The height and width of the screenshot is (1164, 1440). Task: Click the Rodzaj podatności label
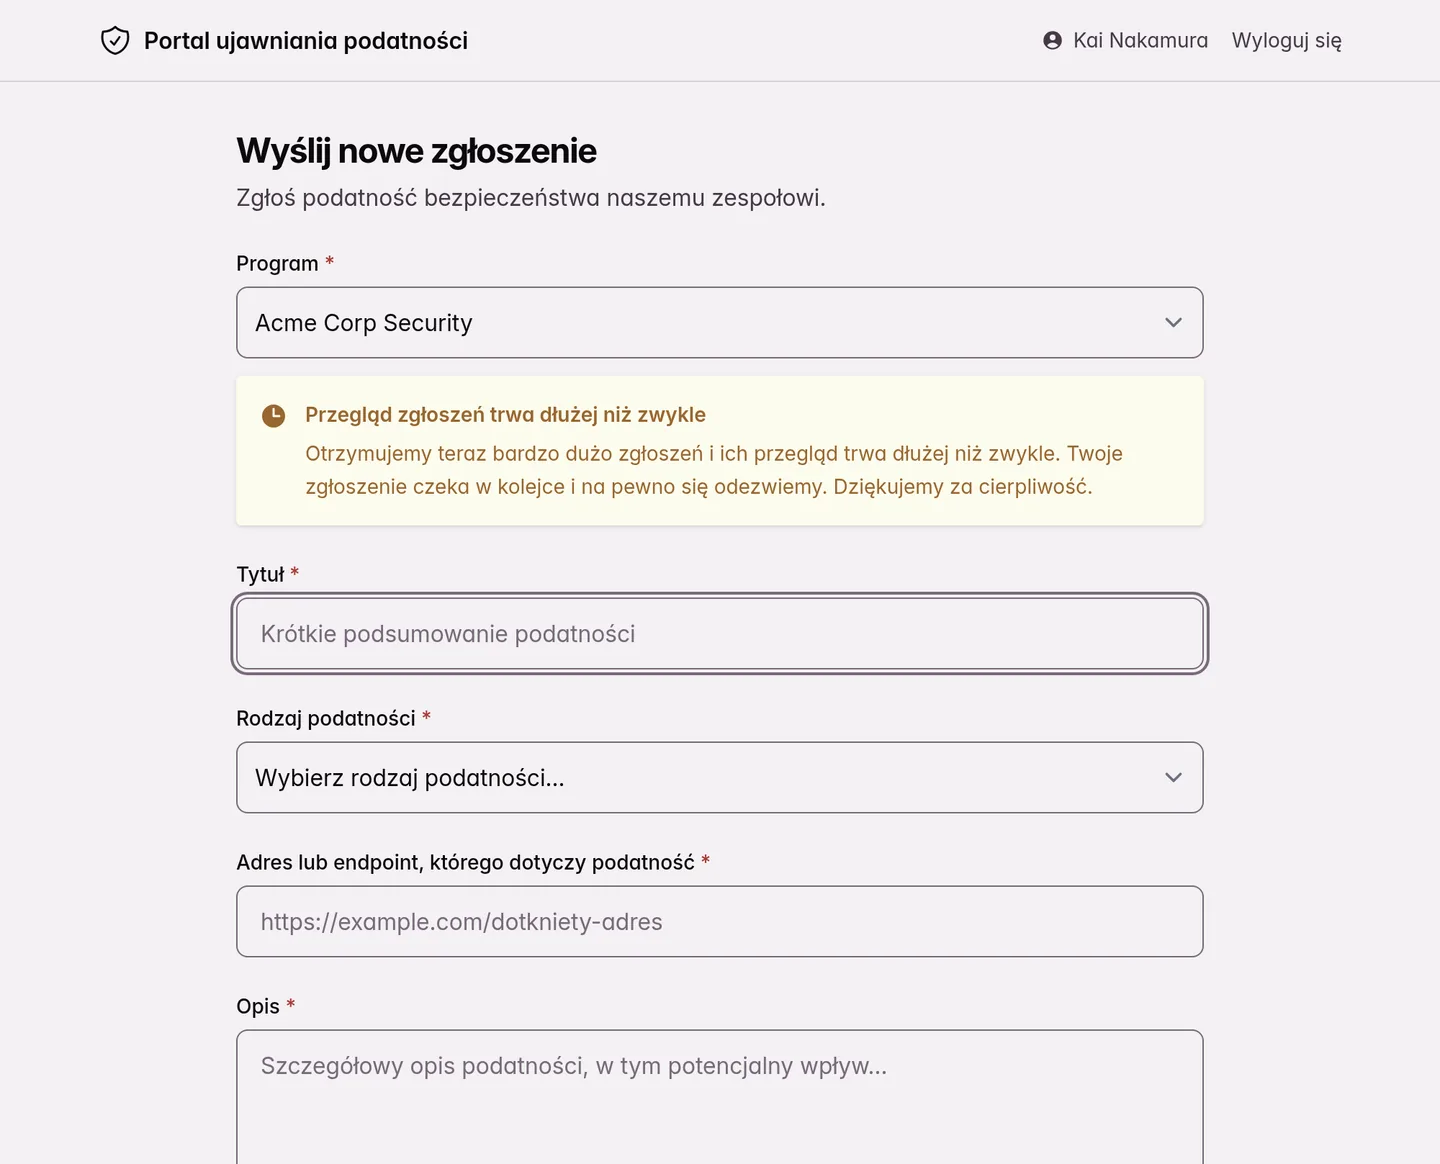click(326, 719)
